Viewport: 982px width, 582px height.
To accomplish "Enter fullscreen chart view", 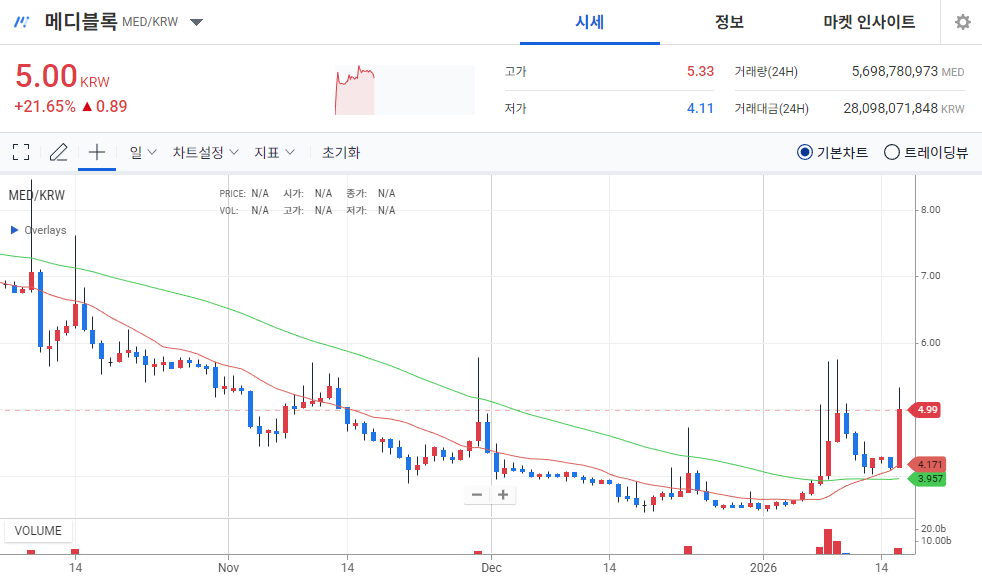I will [x=20, y=151].
